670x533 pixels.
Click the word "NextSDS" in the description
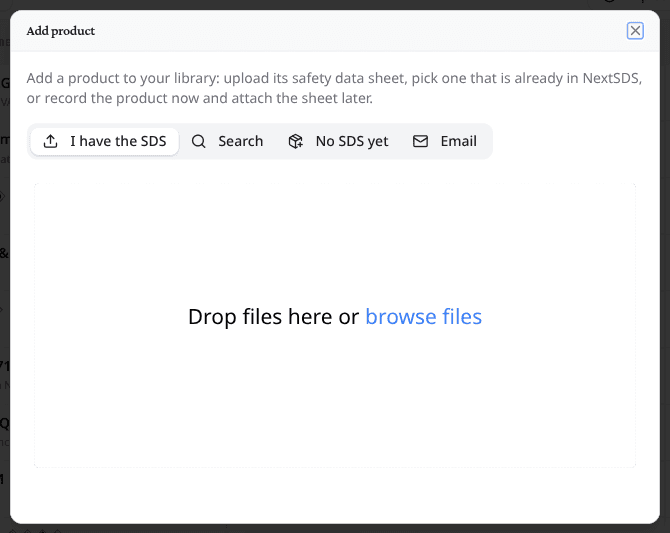[x=611, y=78]
